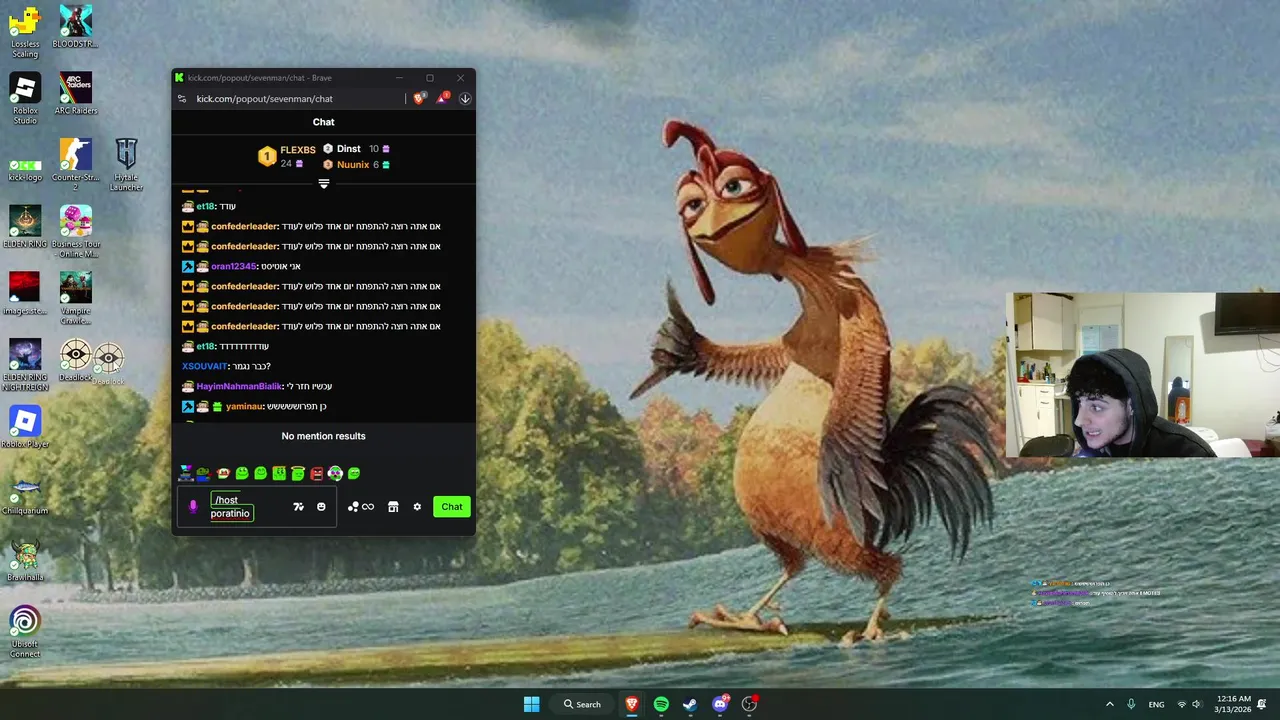The image size is (1280, 720).
Task: Click the Brave Rewards triangle icon
Action: (x=442, y=98)
